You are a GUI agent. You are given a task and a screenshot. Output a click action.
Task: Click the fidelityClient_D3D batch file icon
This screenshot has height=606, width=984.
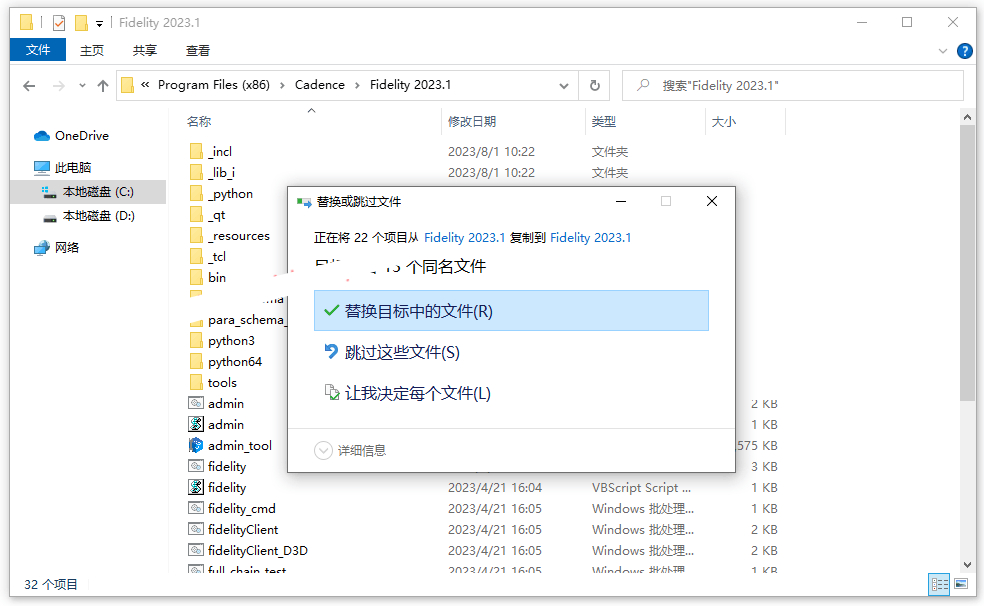196,551
